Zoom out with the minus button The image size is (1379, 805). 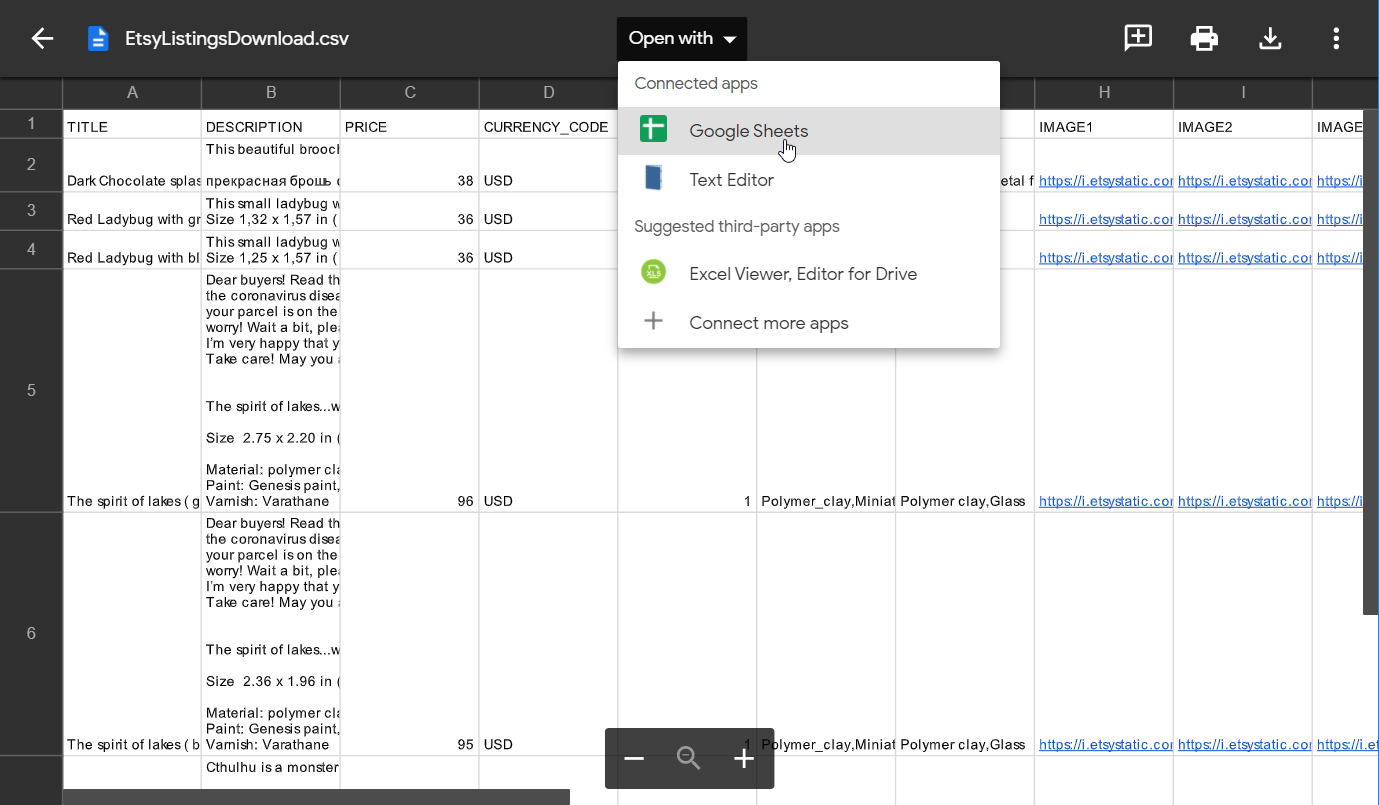pos(634,759)
